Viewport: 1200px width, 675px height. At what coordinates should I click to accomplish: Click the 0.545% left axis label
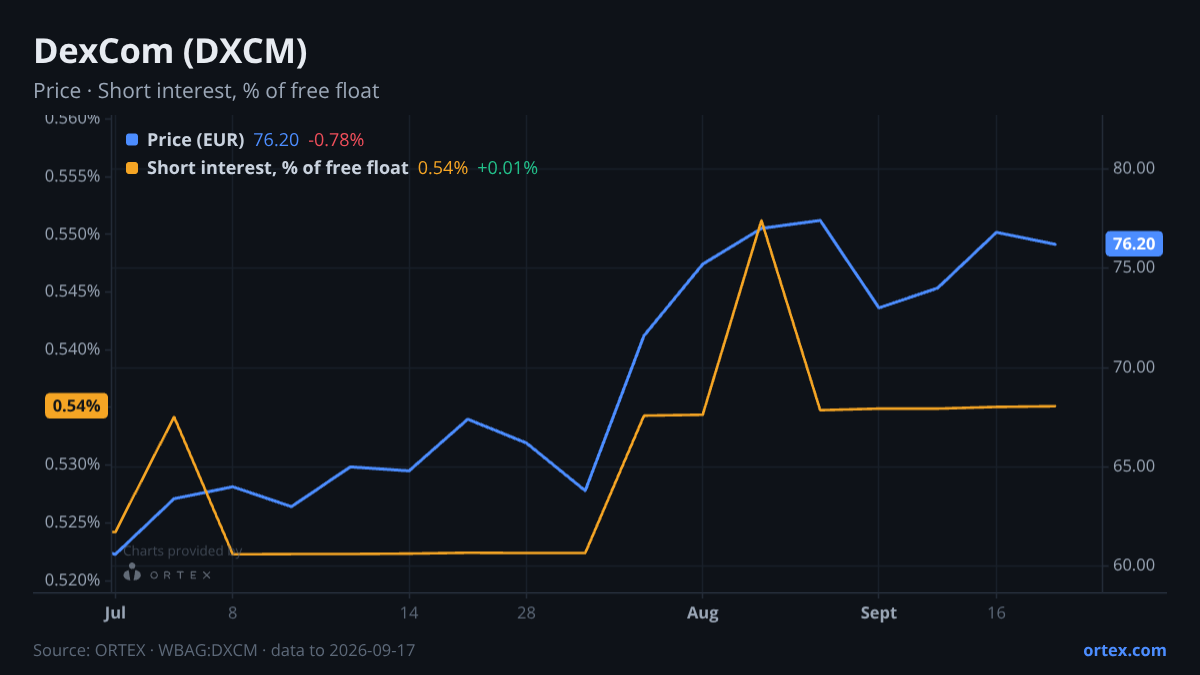tap(72, 292)
